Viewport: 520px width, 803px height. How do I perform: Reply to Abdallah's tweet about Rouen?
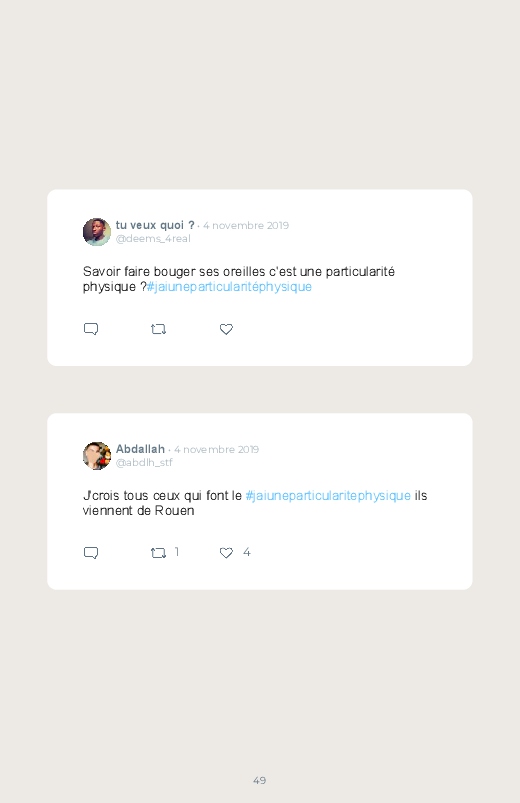91,553
